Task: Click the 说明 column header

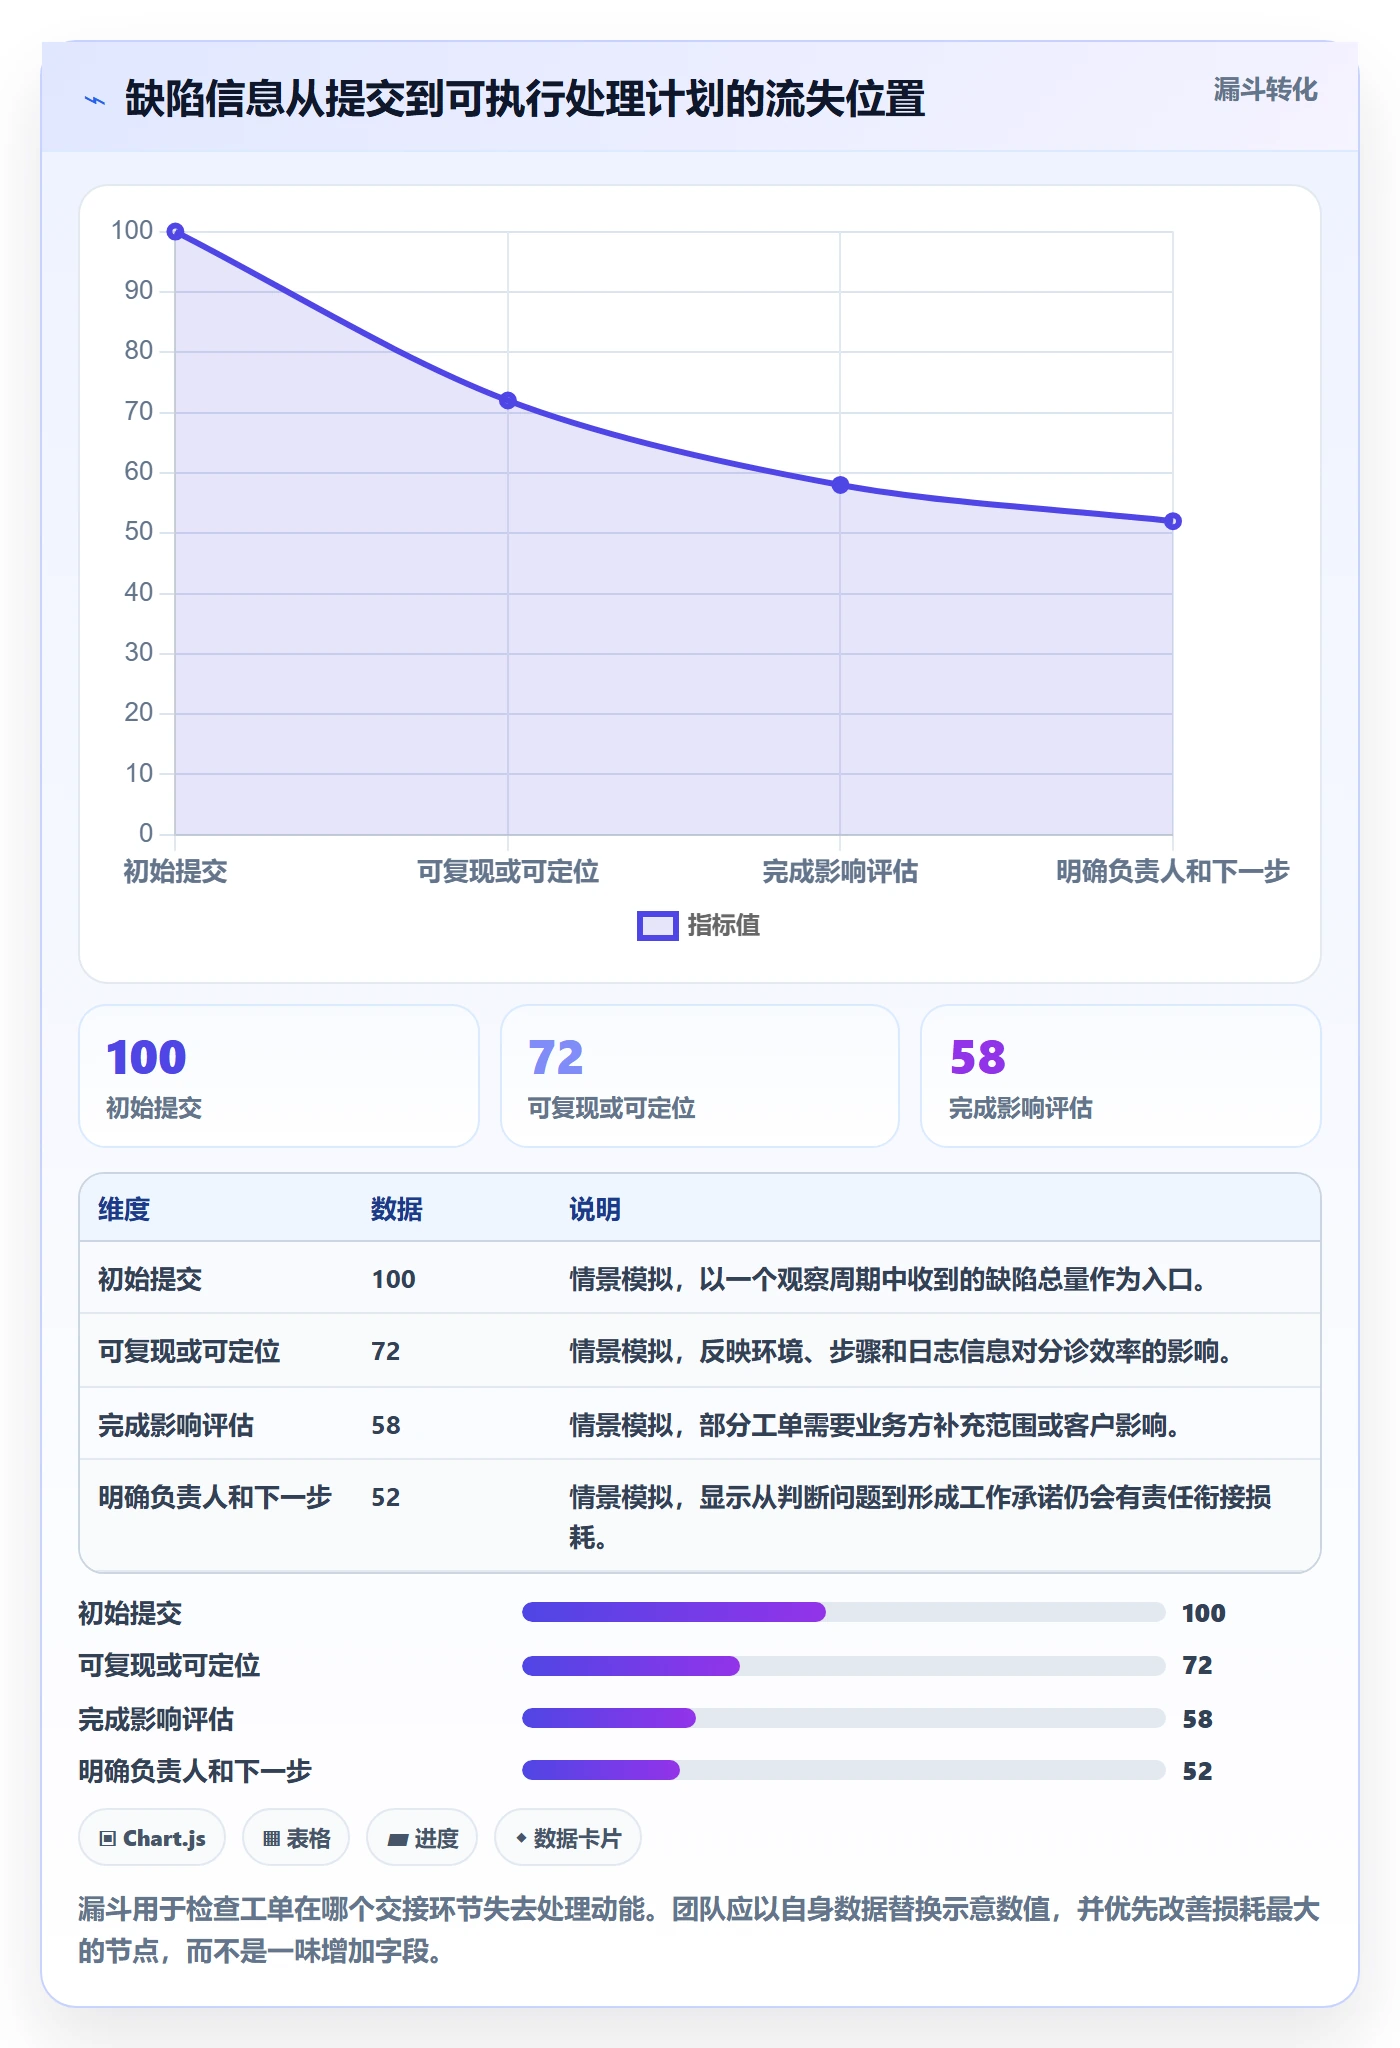Action: [x=595, y=1210]
